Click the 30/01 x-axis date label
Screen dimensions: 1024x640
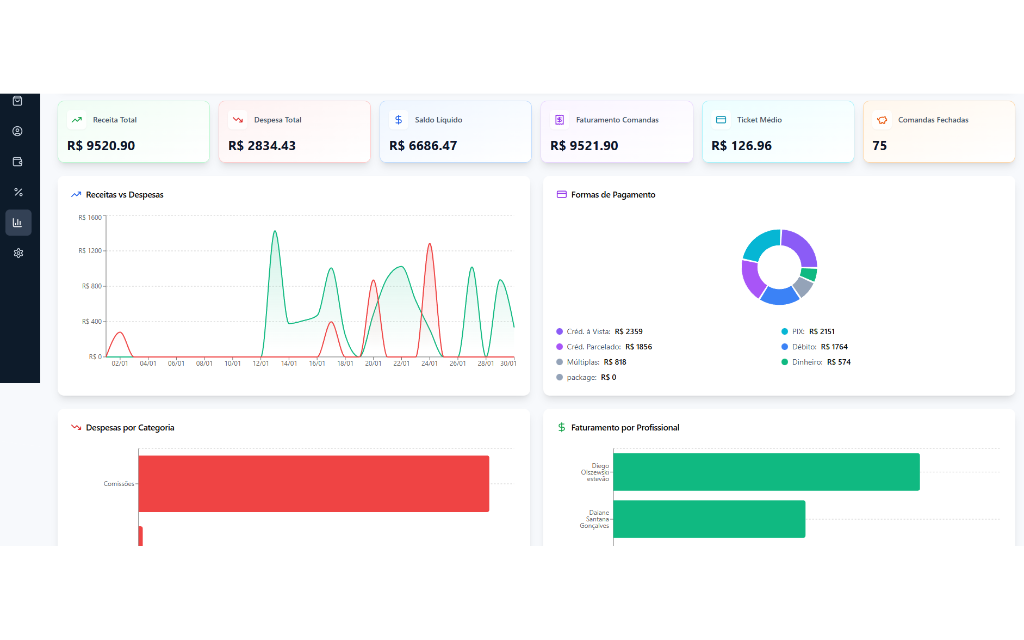508,364
